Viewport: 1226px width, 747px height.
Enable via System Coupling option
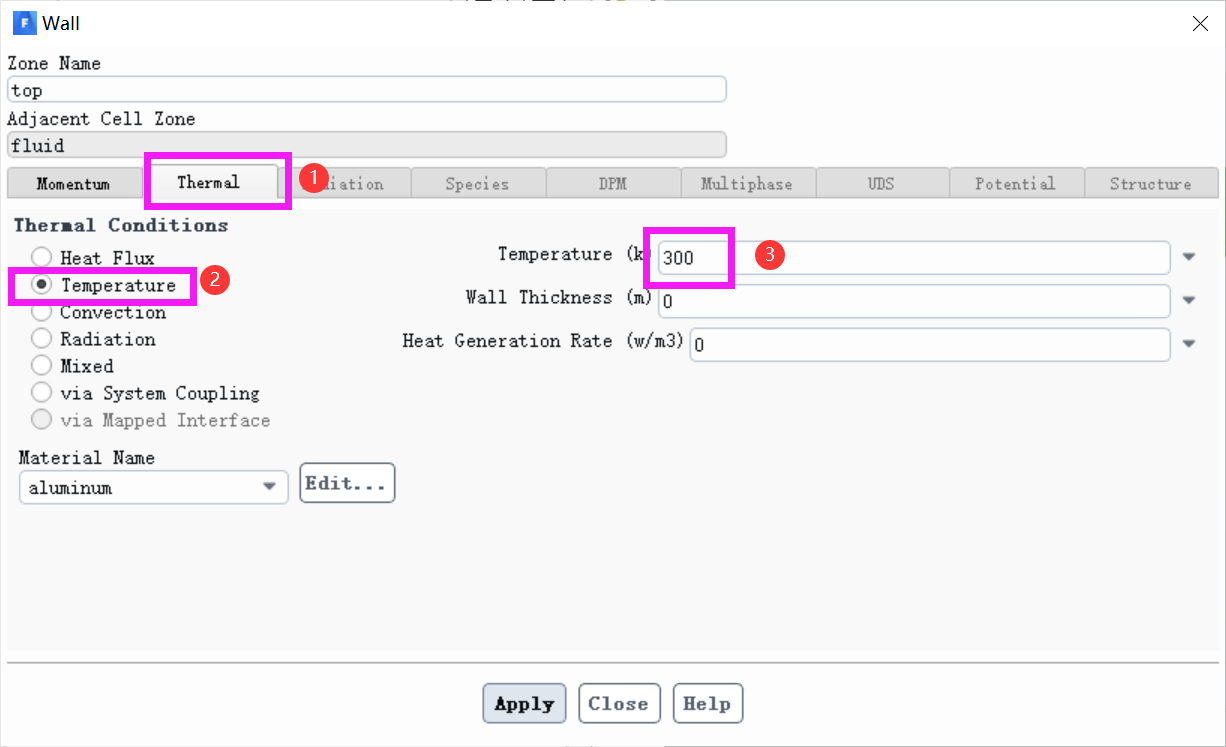coord(42,393)
